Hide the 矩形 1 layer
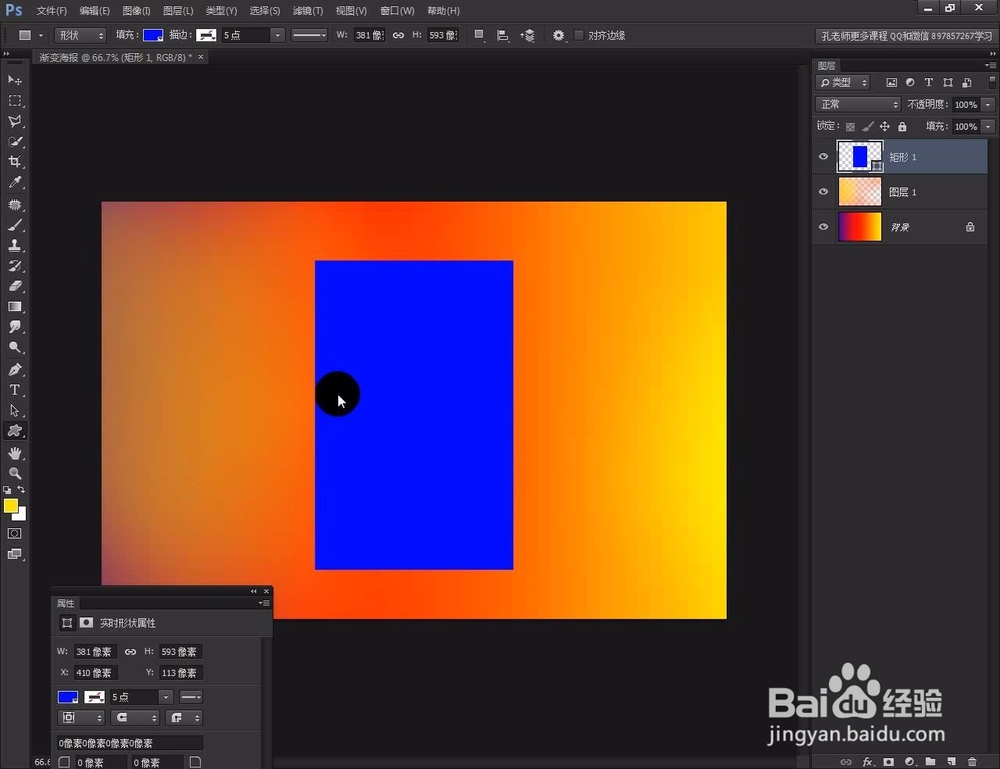This screenshot has height=769, width=1000. (x=823, y=156)
